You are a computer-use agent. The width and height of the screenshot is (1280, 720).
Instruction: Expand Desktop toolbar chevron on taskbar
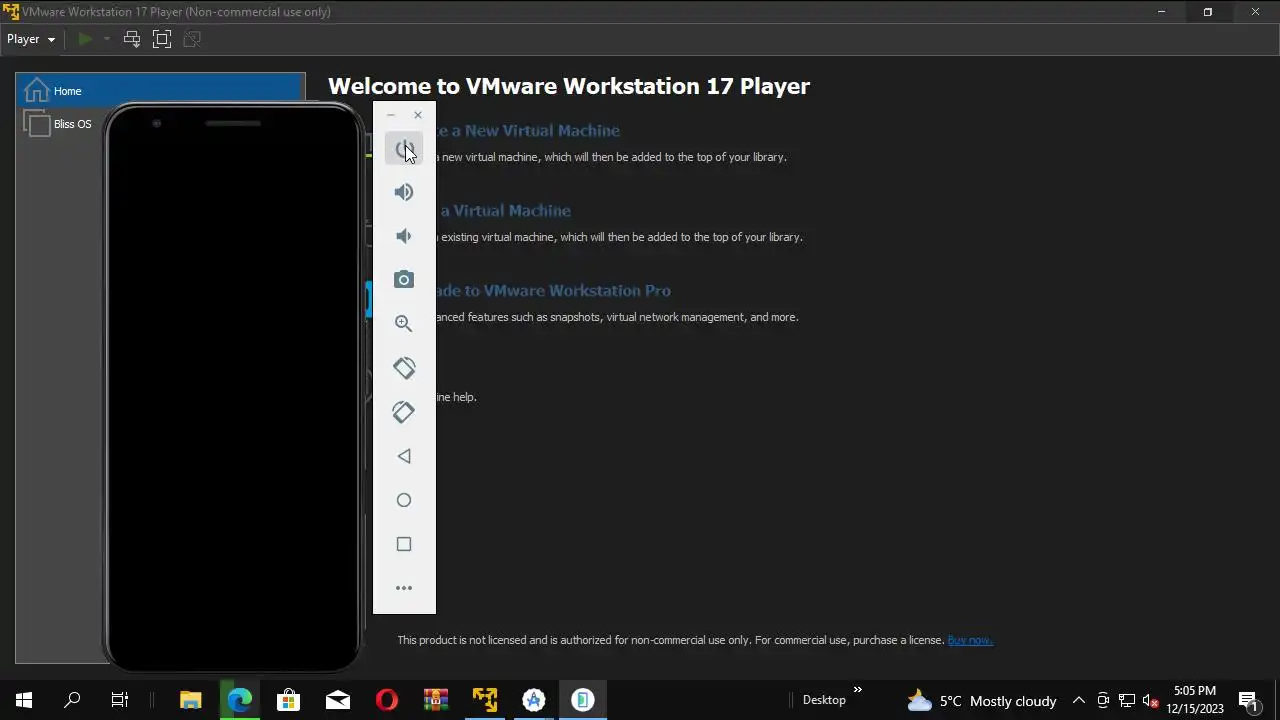coord(857,689)
